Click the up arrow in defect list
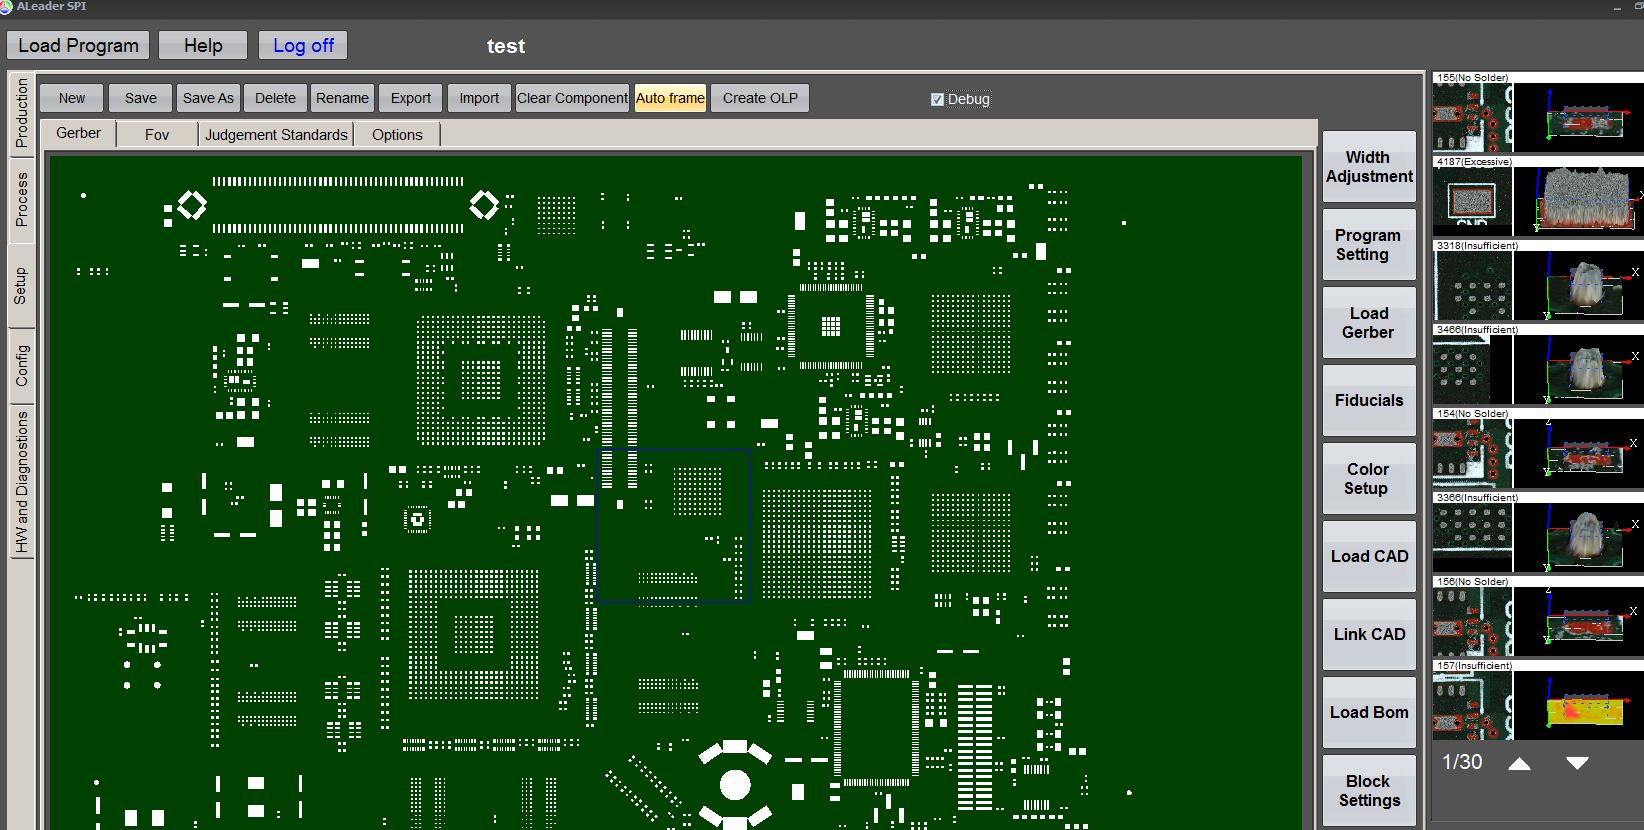The image size is (1644, 830). coord(1519,763)
